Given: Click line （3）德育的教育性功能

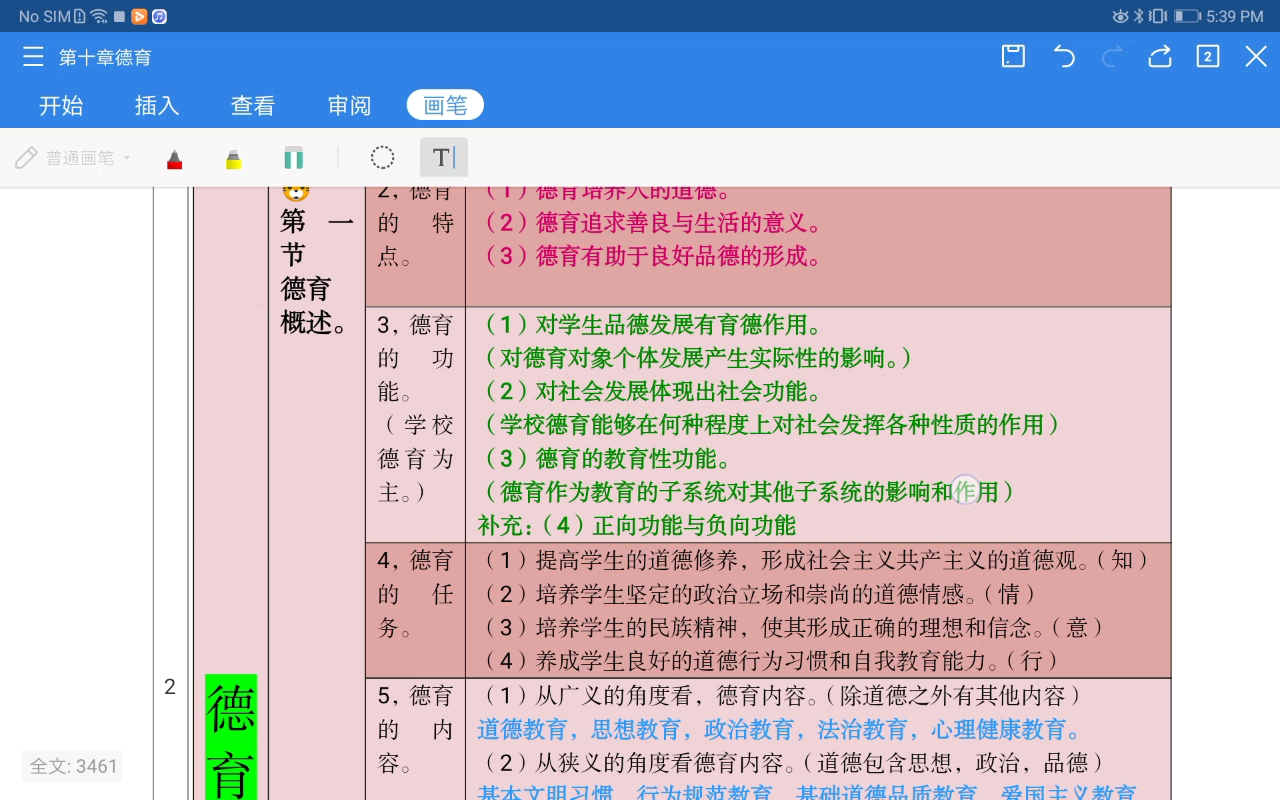Looking at the screenshot, I should (x=605, y=458).
